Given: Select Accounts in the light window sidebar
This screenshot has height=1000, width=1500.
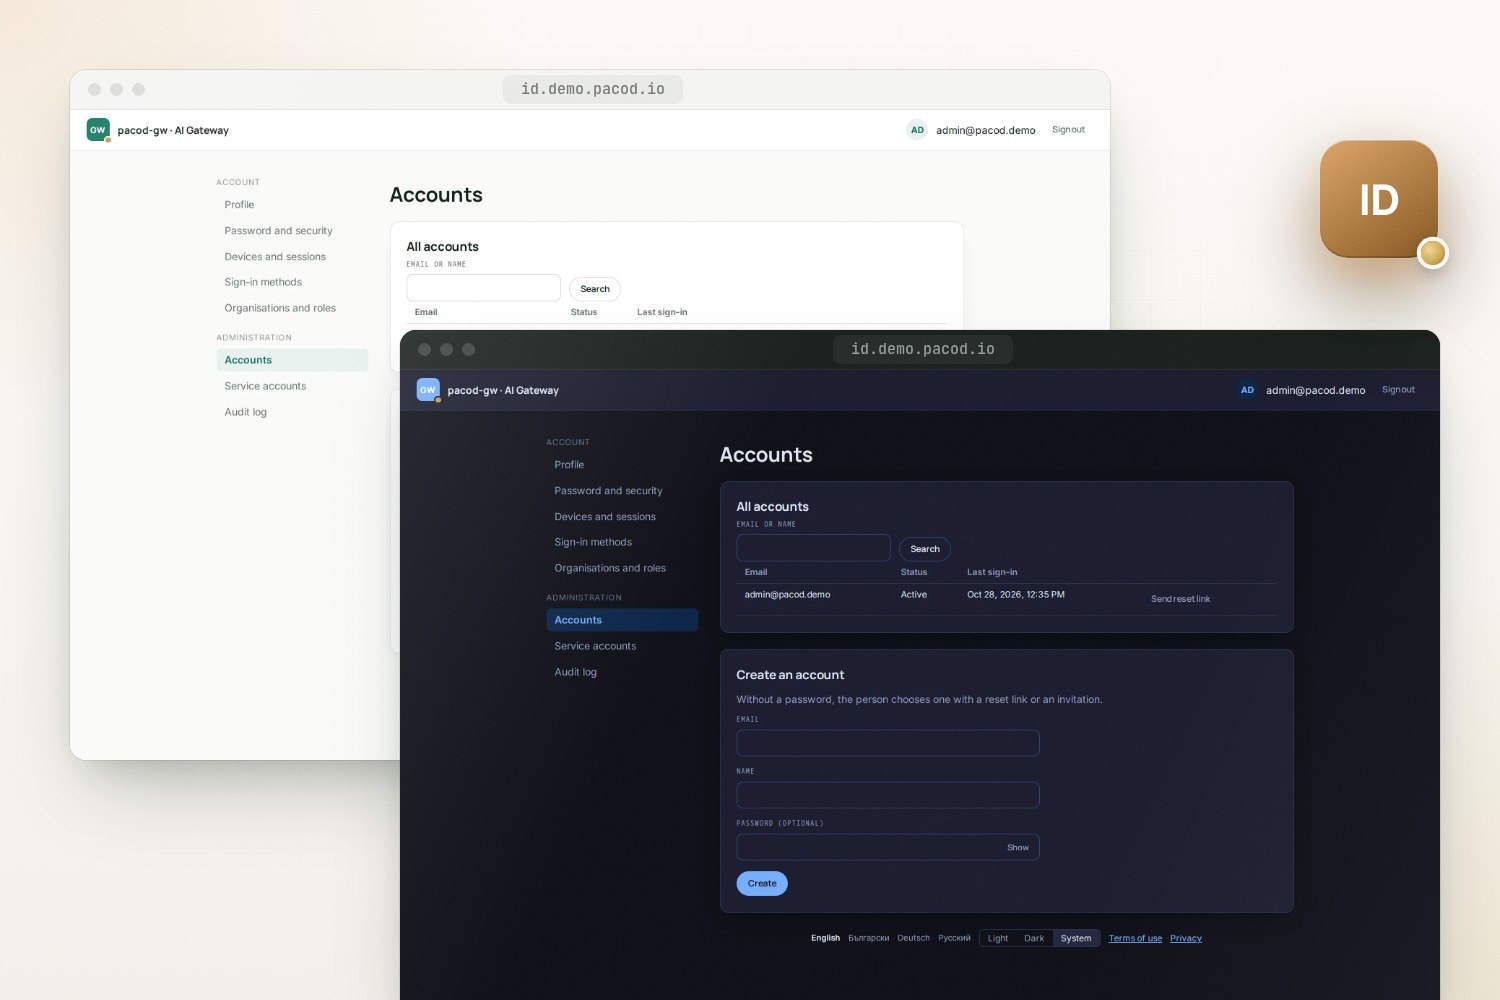Looking at the screenshot, I should [292, 360].
